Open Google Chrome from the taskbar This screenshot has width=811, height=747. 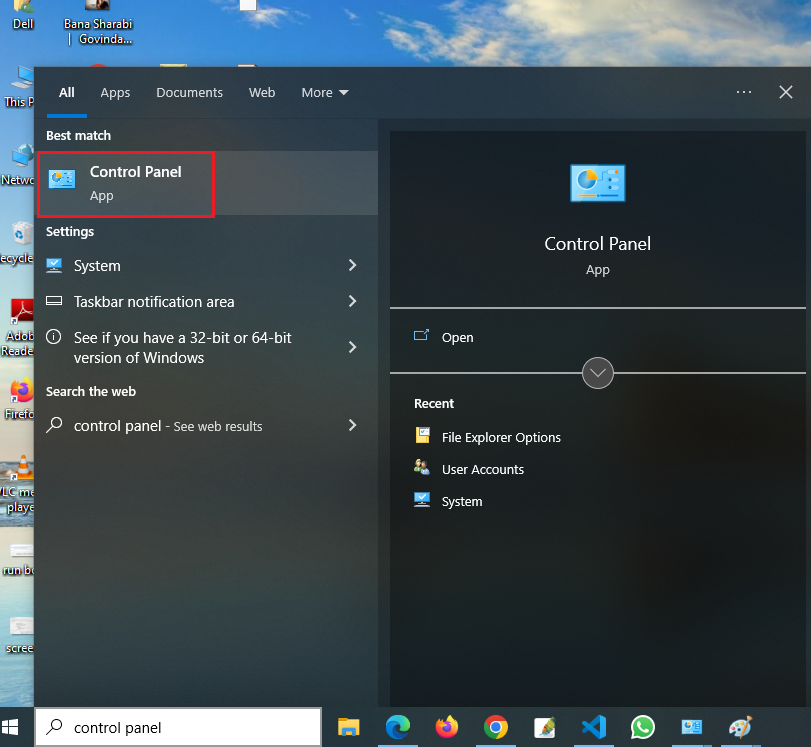(495, 727)
